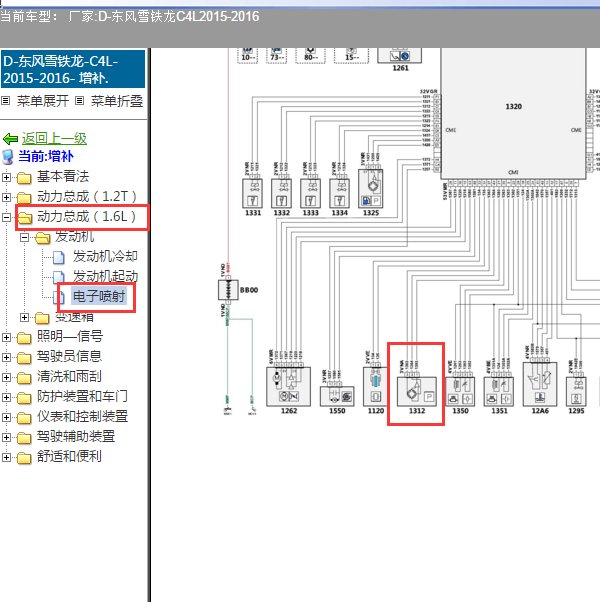Select the 驾驶辅助装置 tree item
This screenshot has height=602, width=600.
tap(76, 436)
